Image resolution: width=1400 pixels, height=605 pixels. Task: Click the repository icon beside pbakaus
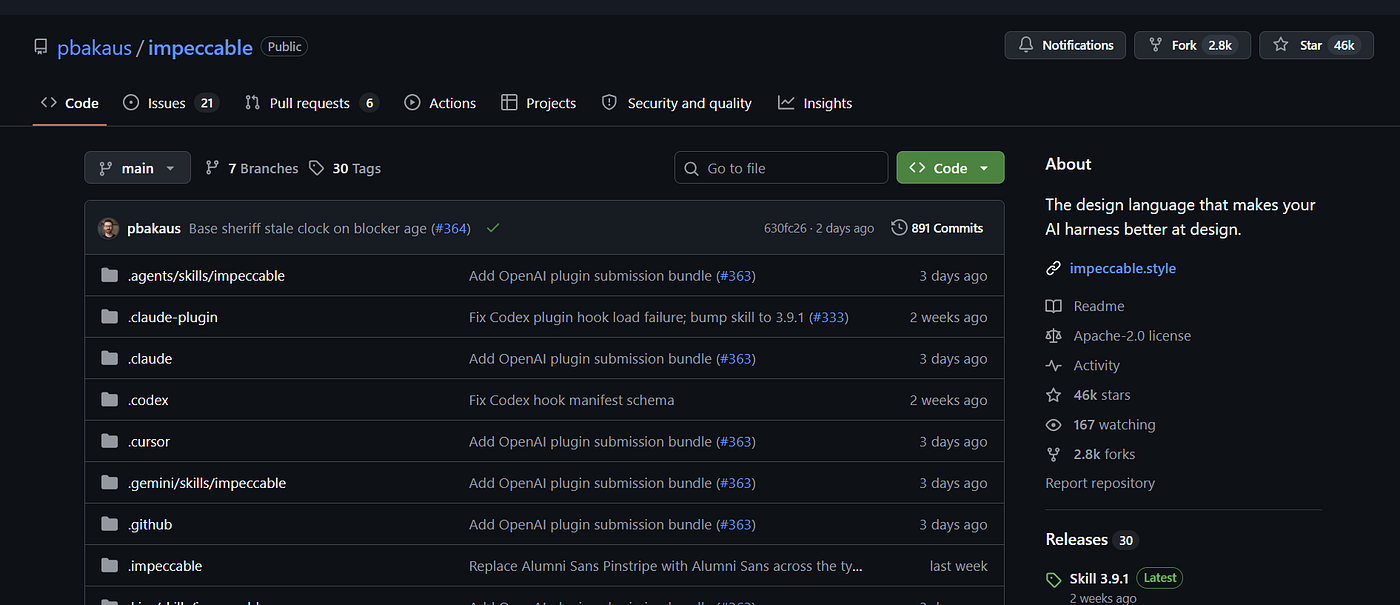point(40,47)
